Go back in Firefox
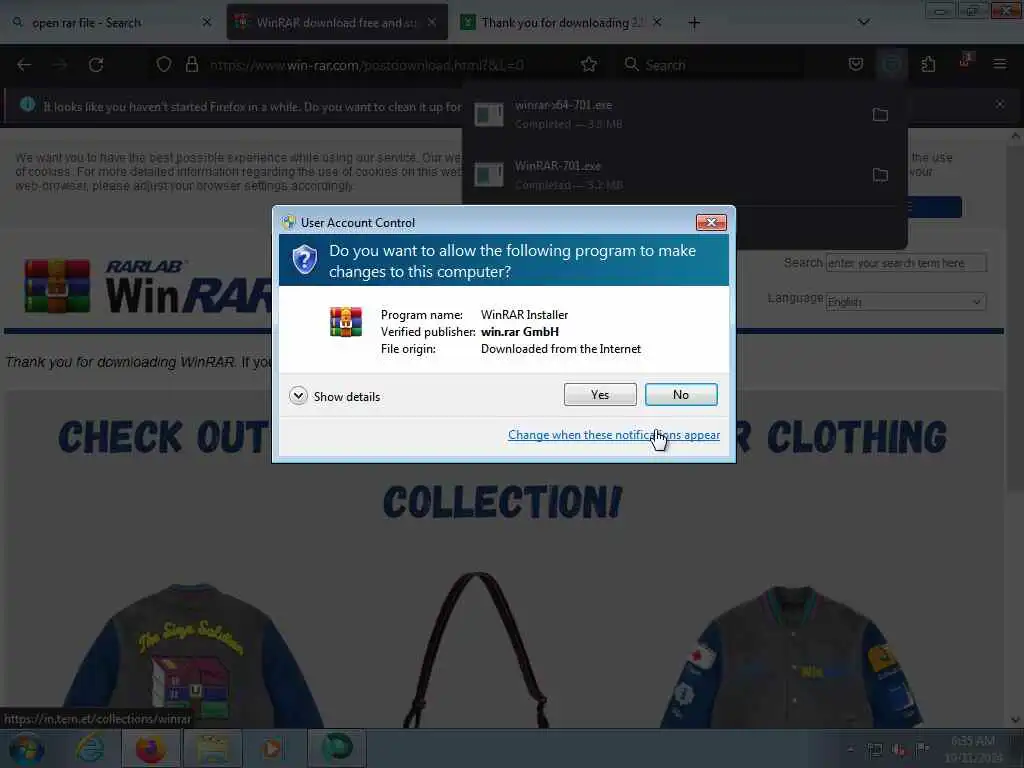The image size is (1024, 768). [24, 65]
